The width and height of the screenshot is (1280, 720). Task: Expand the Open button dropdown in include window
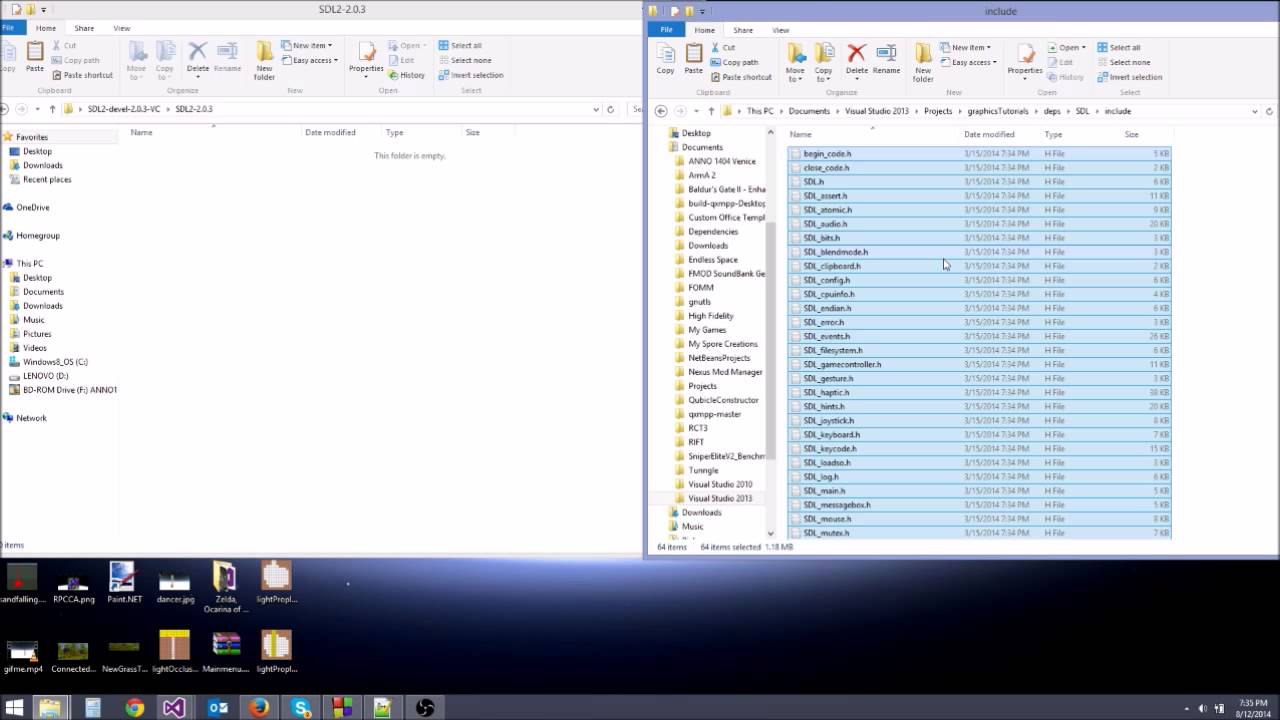click(1082, 47)
